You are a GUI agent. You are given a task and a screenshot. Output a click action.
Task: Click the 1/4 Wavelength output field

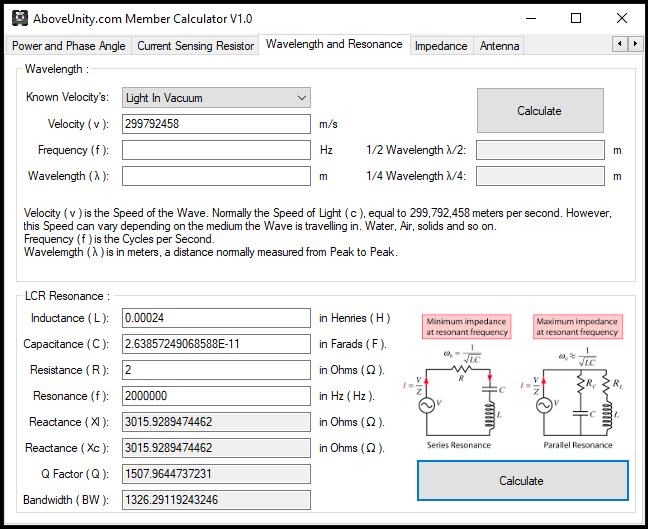coord(540,176)
